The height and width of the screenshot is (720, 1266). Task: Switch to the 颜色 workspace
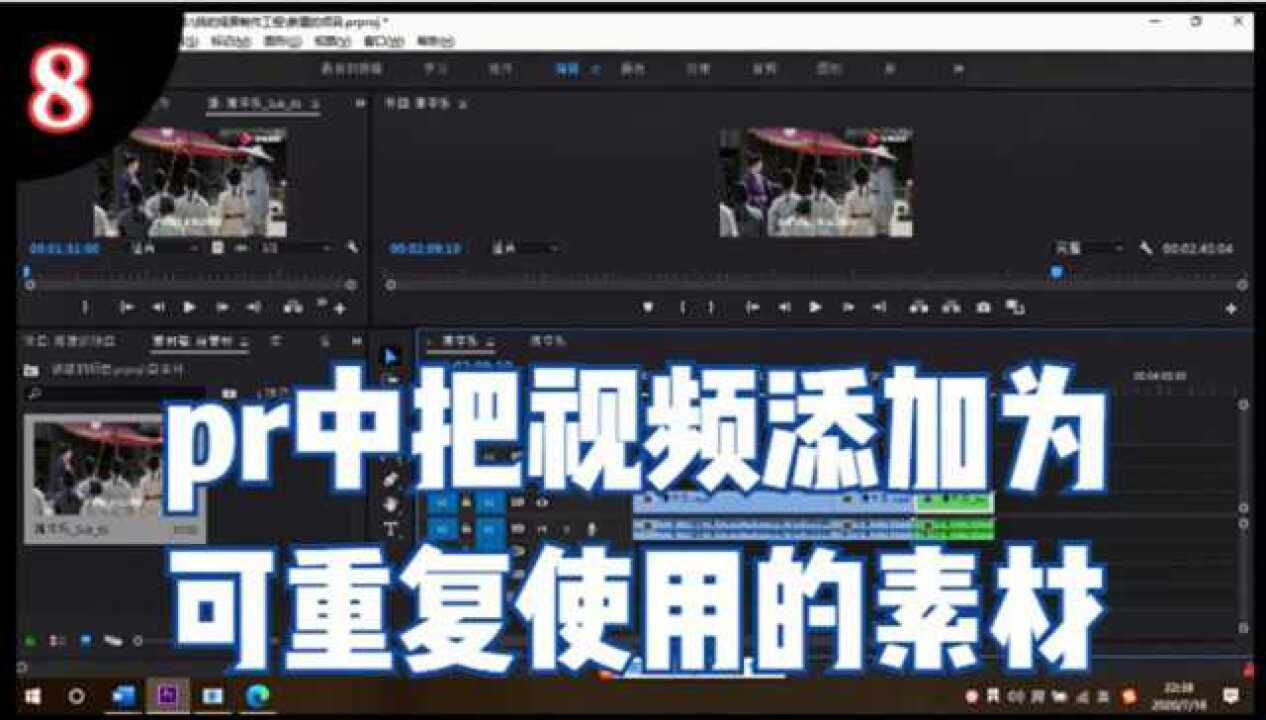(x=632, y=69)
